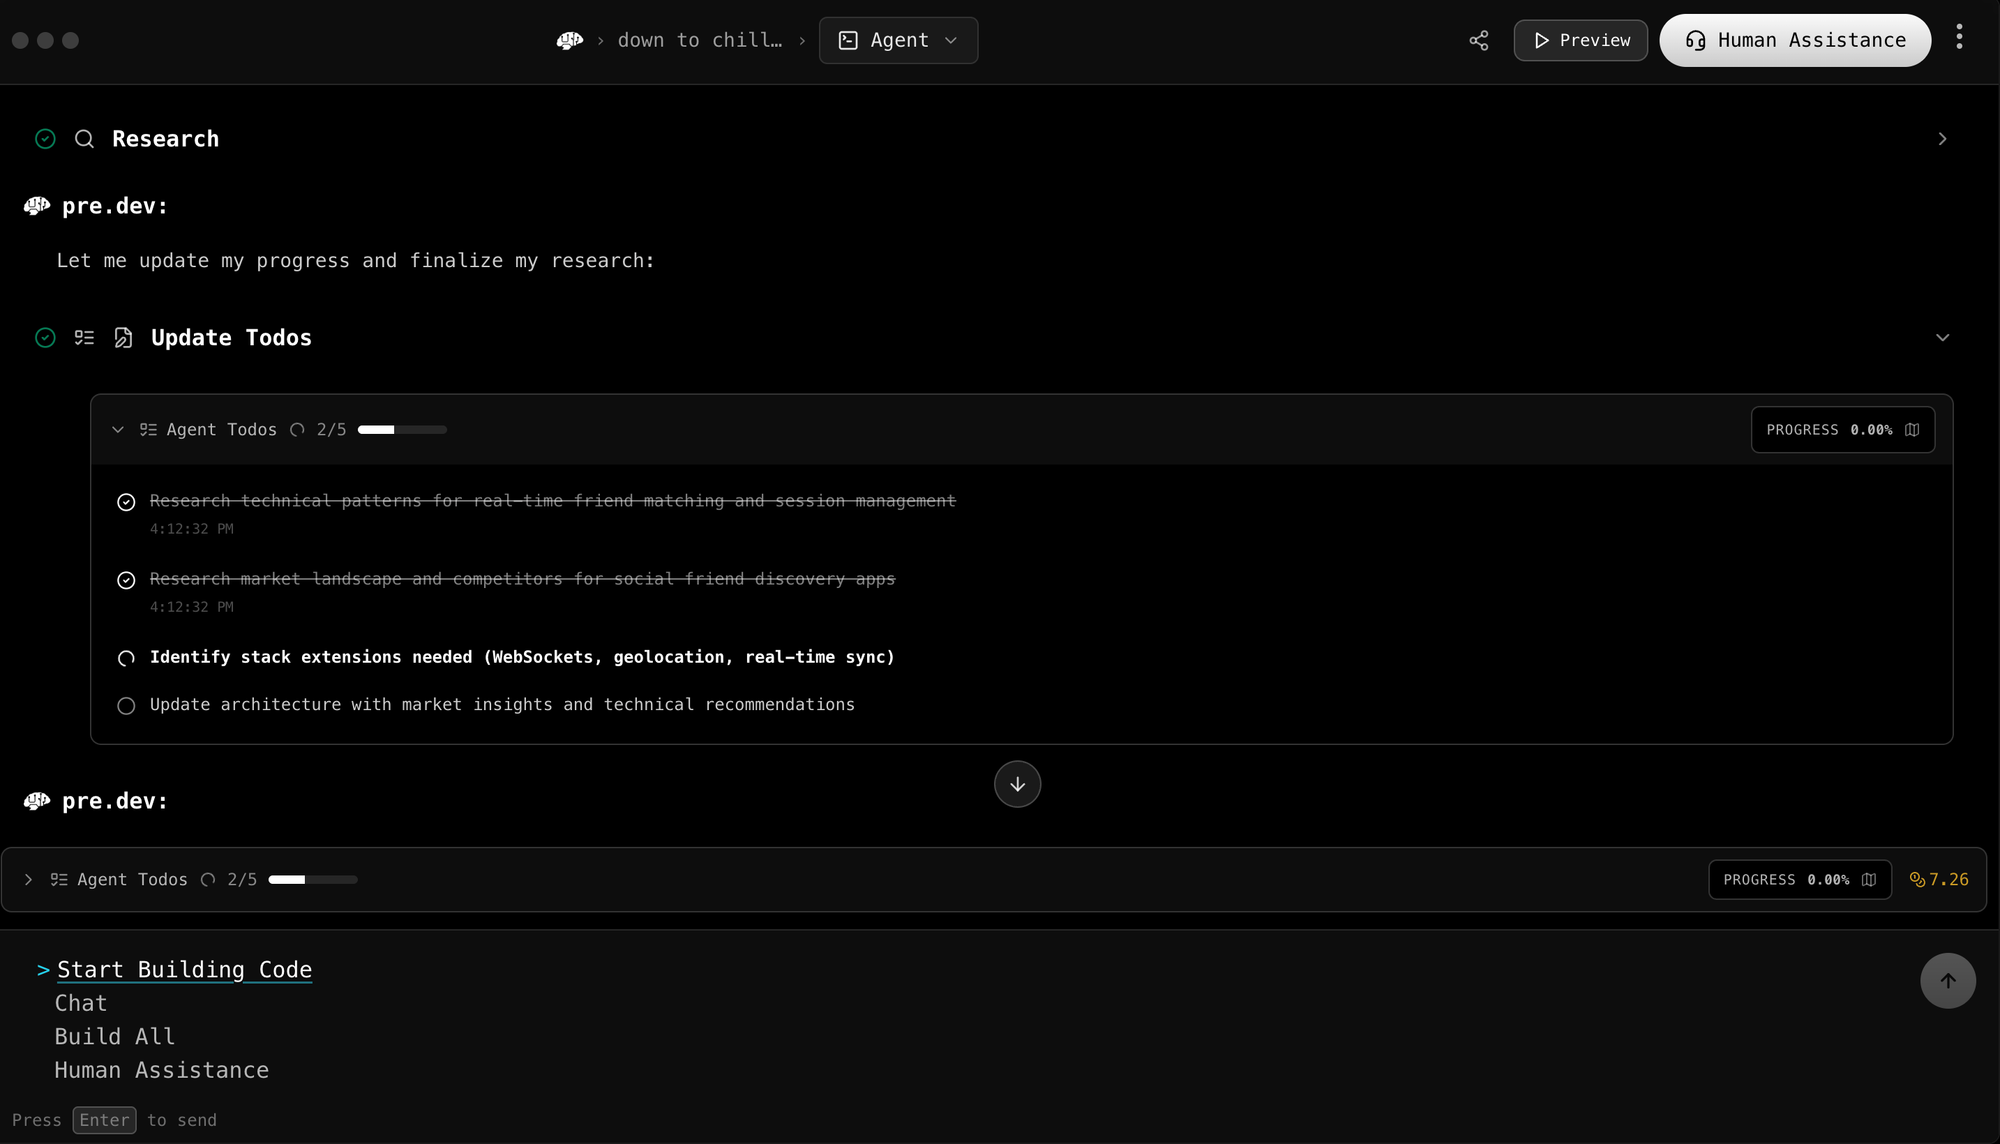Open the Agent mode dropdown
2000x1144 pixels.
coord(898,40)
